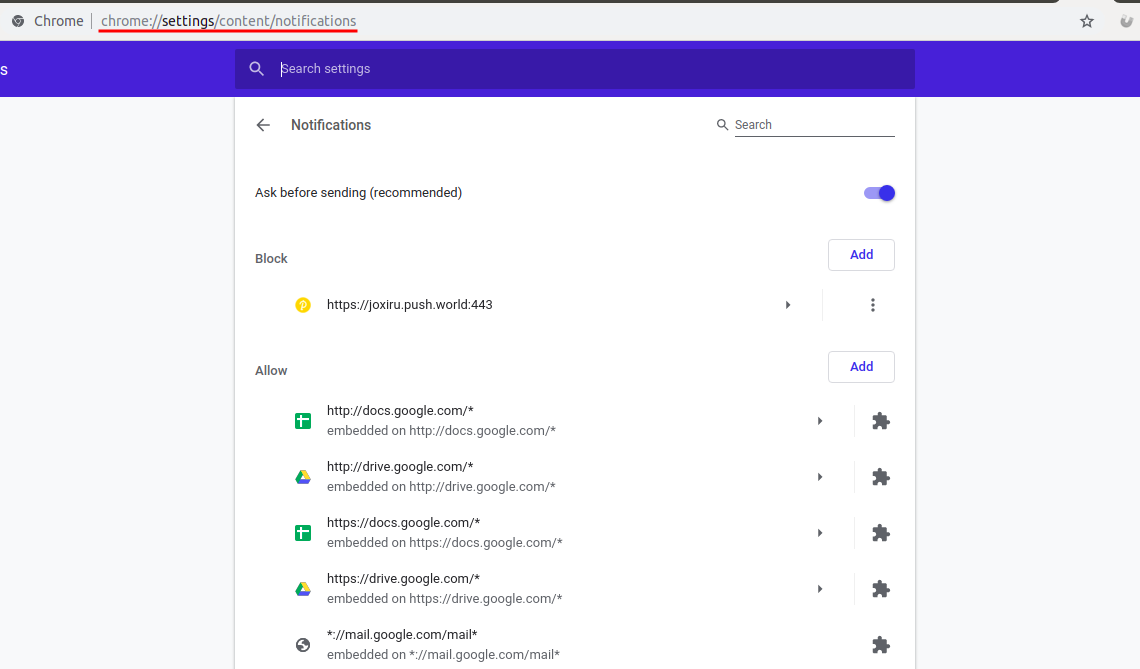Click the Notifications page heading
Image resolution: width=1140 pixels, height=669 pixels.
point(331,125)
